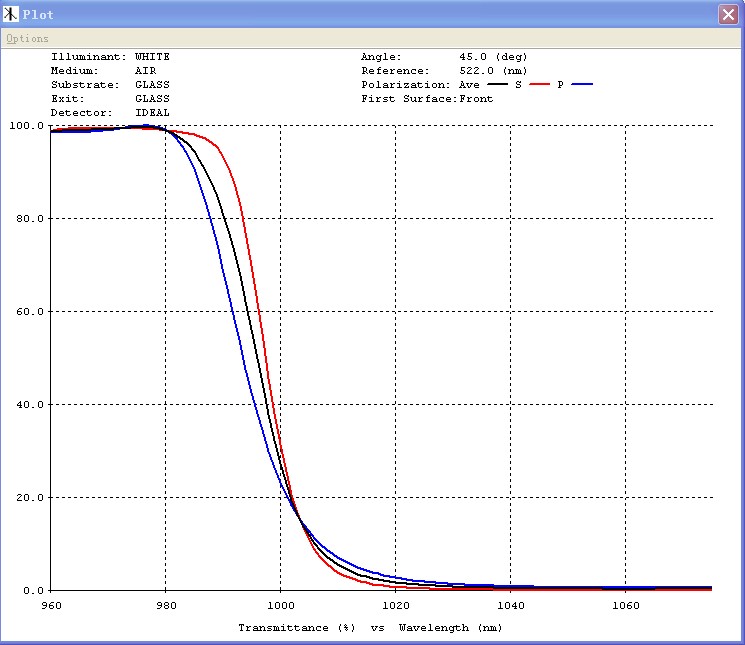Viewport: 745px width, 645px height.
Task: Click the Substrate 'GLASS' value
Action: (x=152, y=85)
